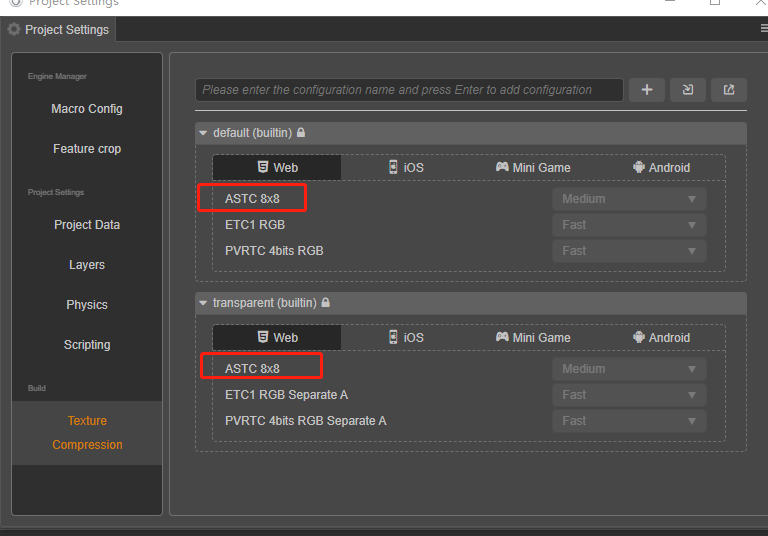Open ETC1 RGB Fast quality dropdown
Screen dimensions: 768x536
coord(629,225)
